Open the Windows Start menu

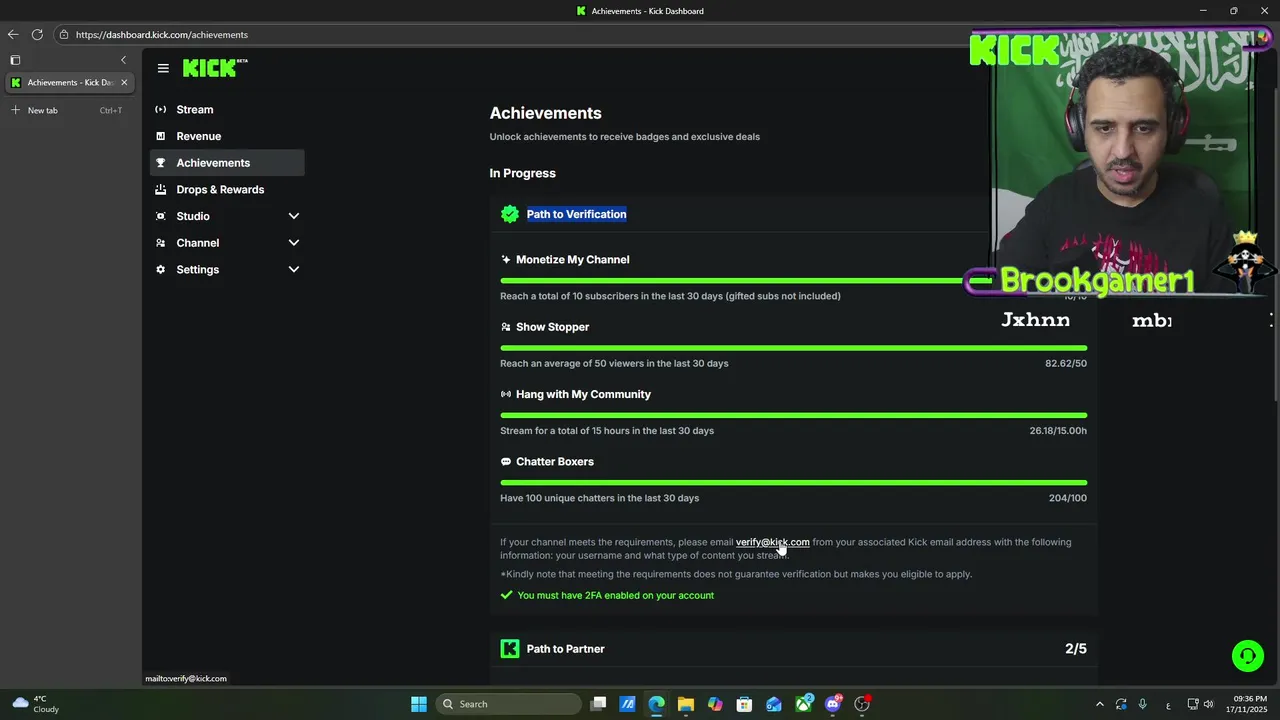pos(419,704)
